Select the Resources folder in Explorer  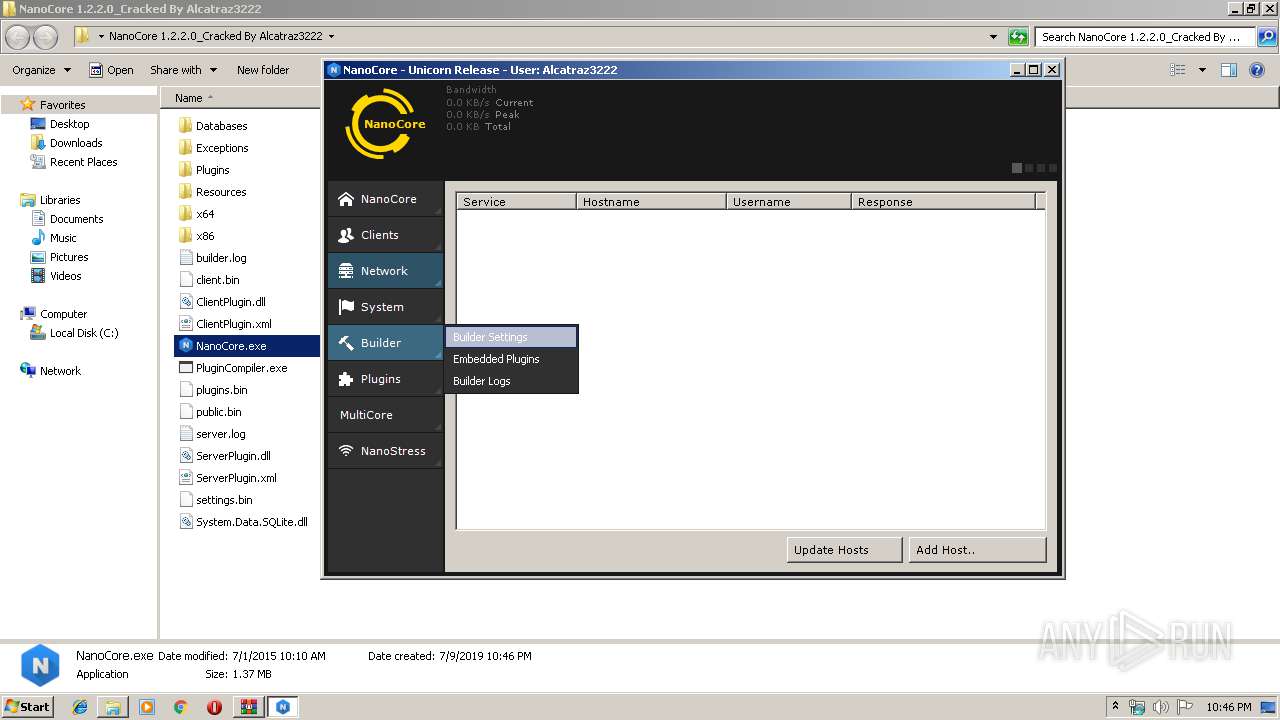[212, 192]
